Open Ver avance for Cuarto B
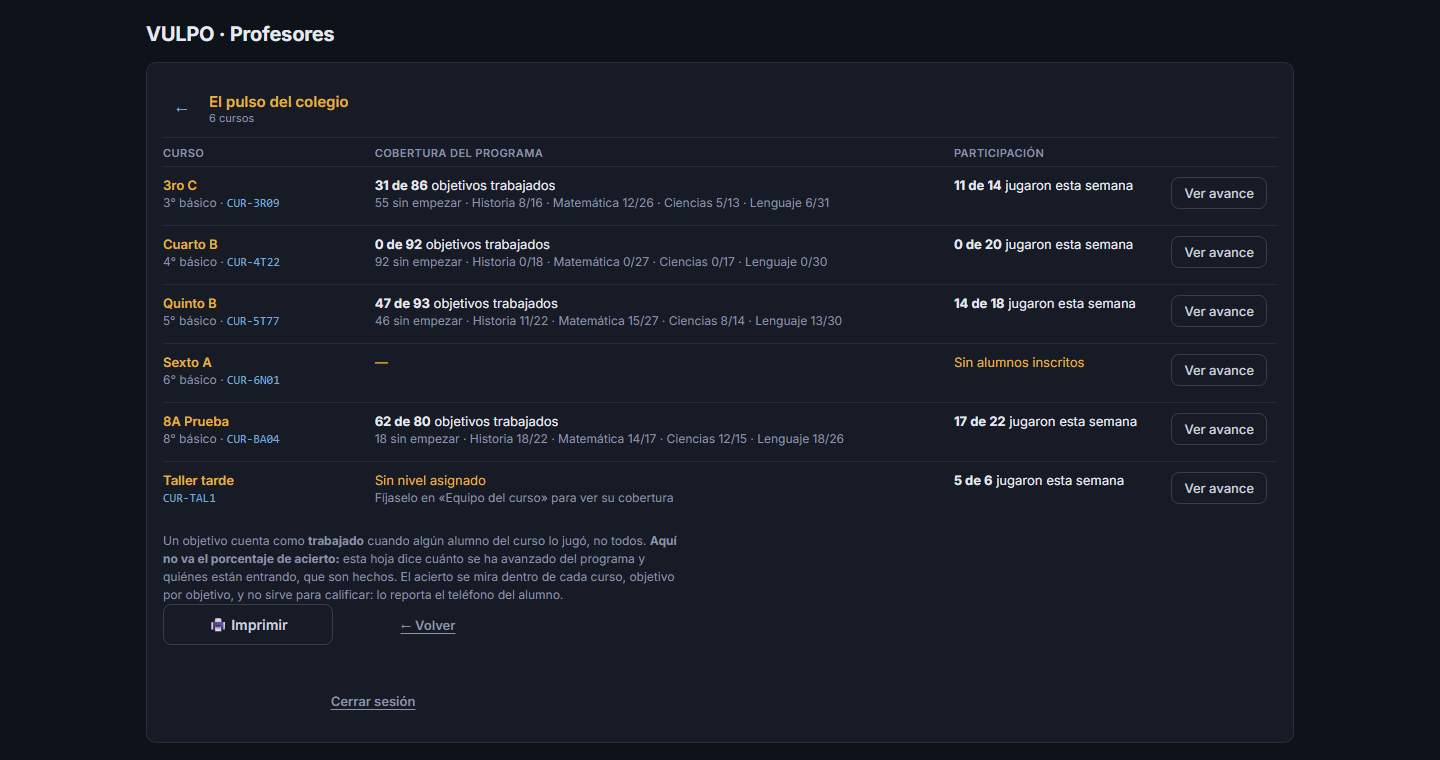 1219,252
